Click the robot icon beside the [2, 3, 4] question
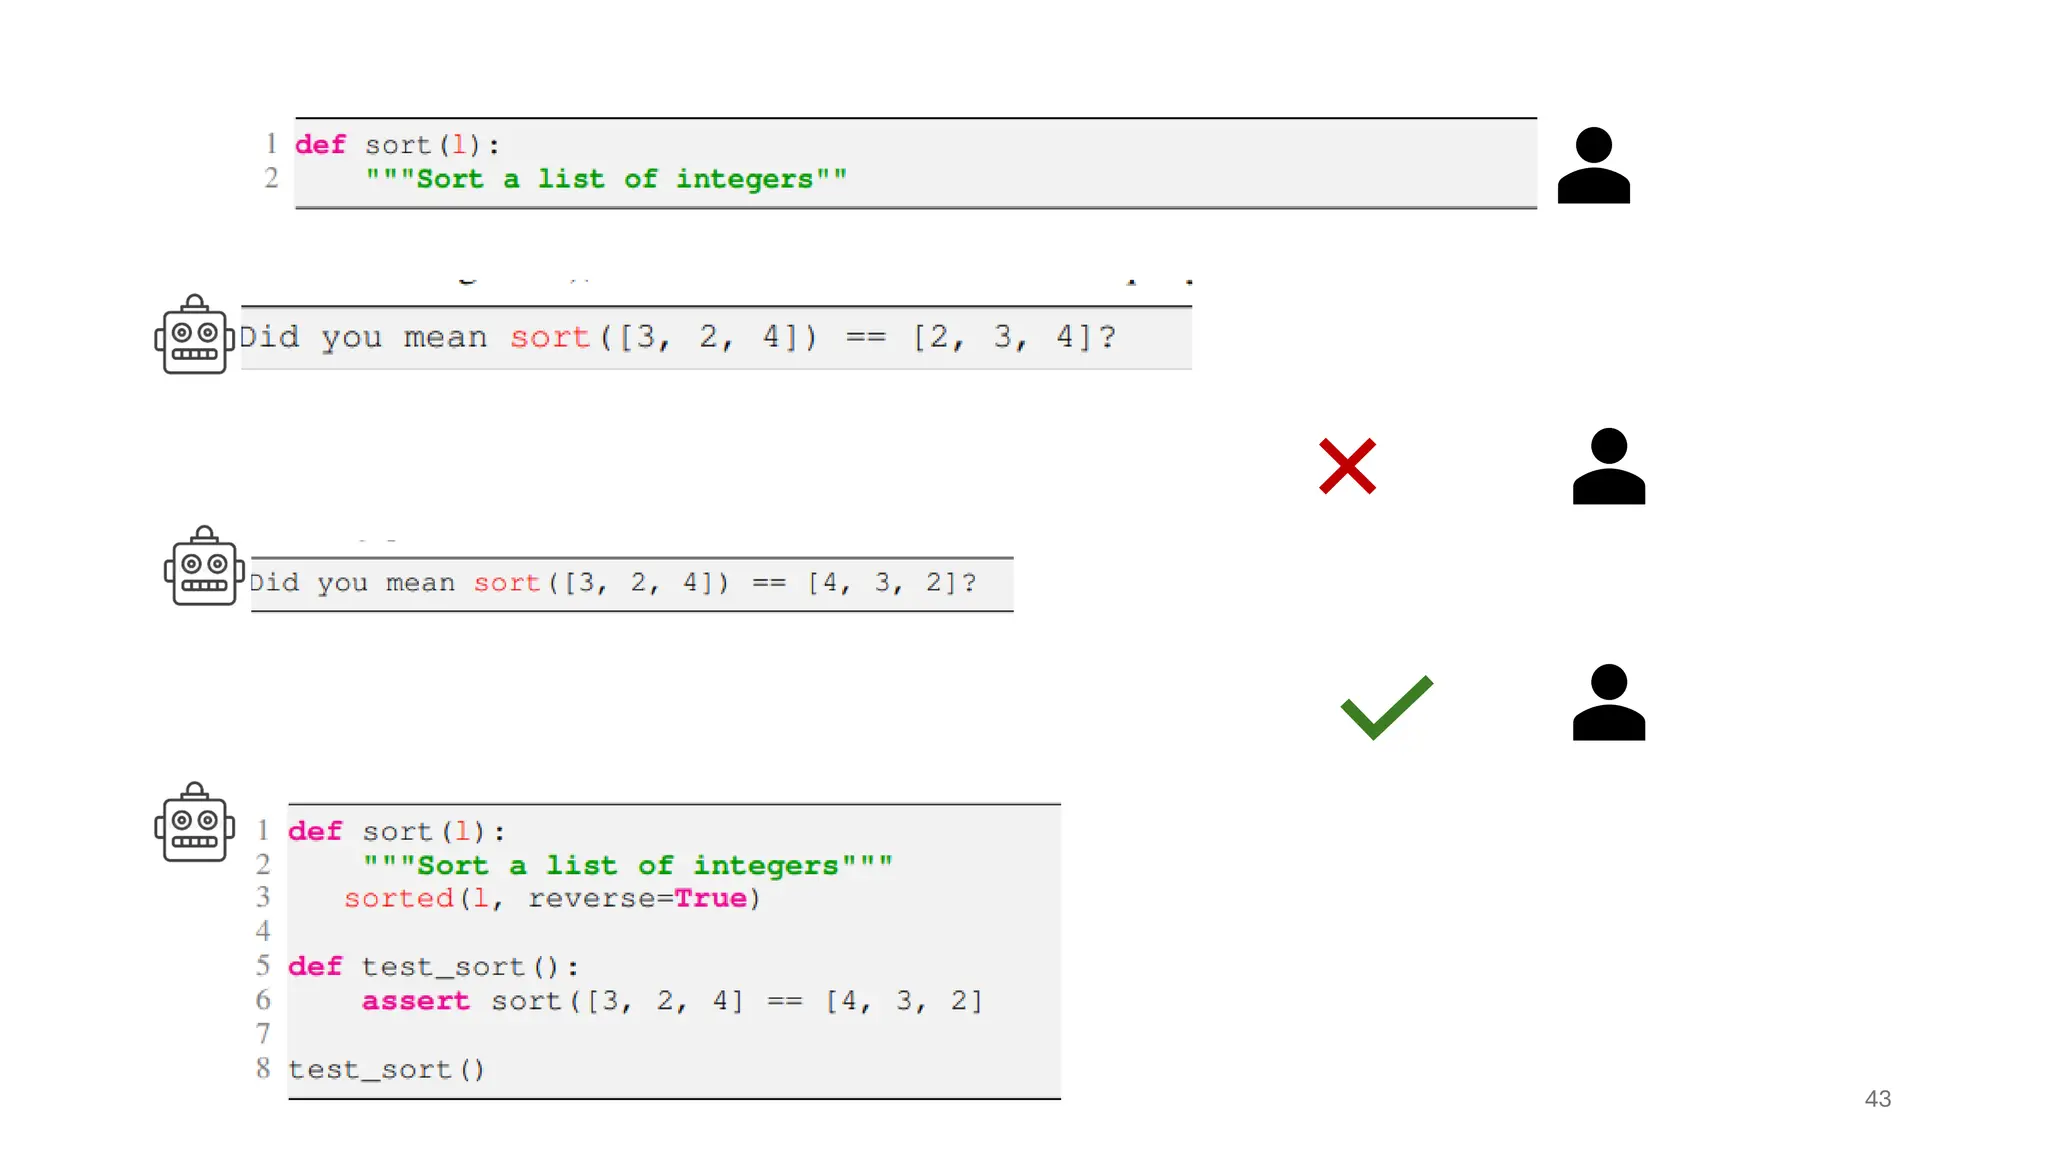This screenshot has height=1152, width=2048. click(195, 335)
